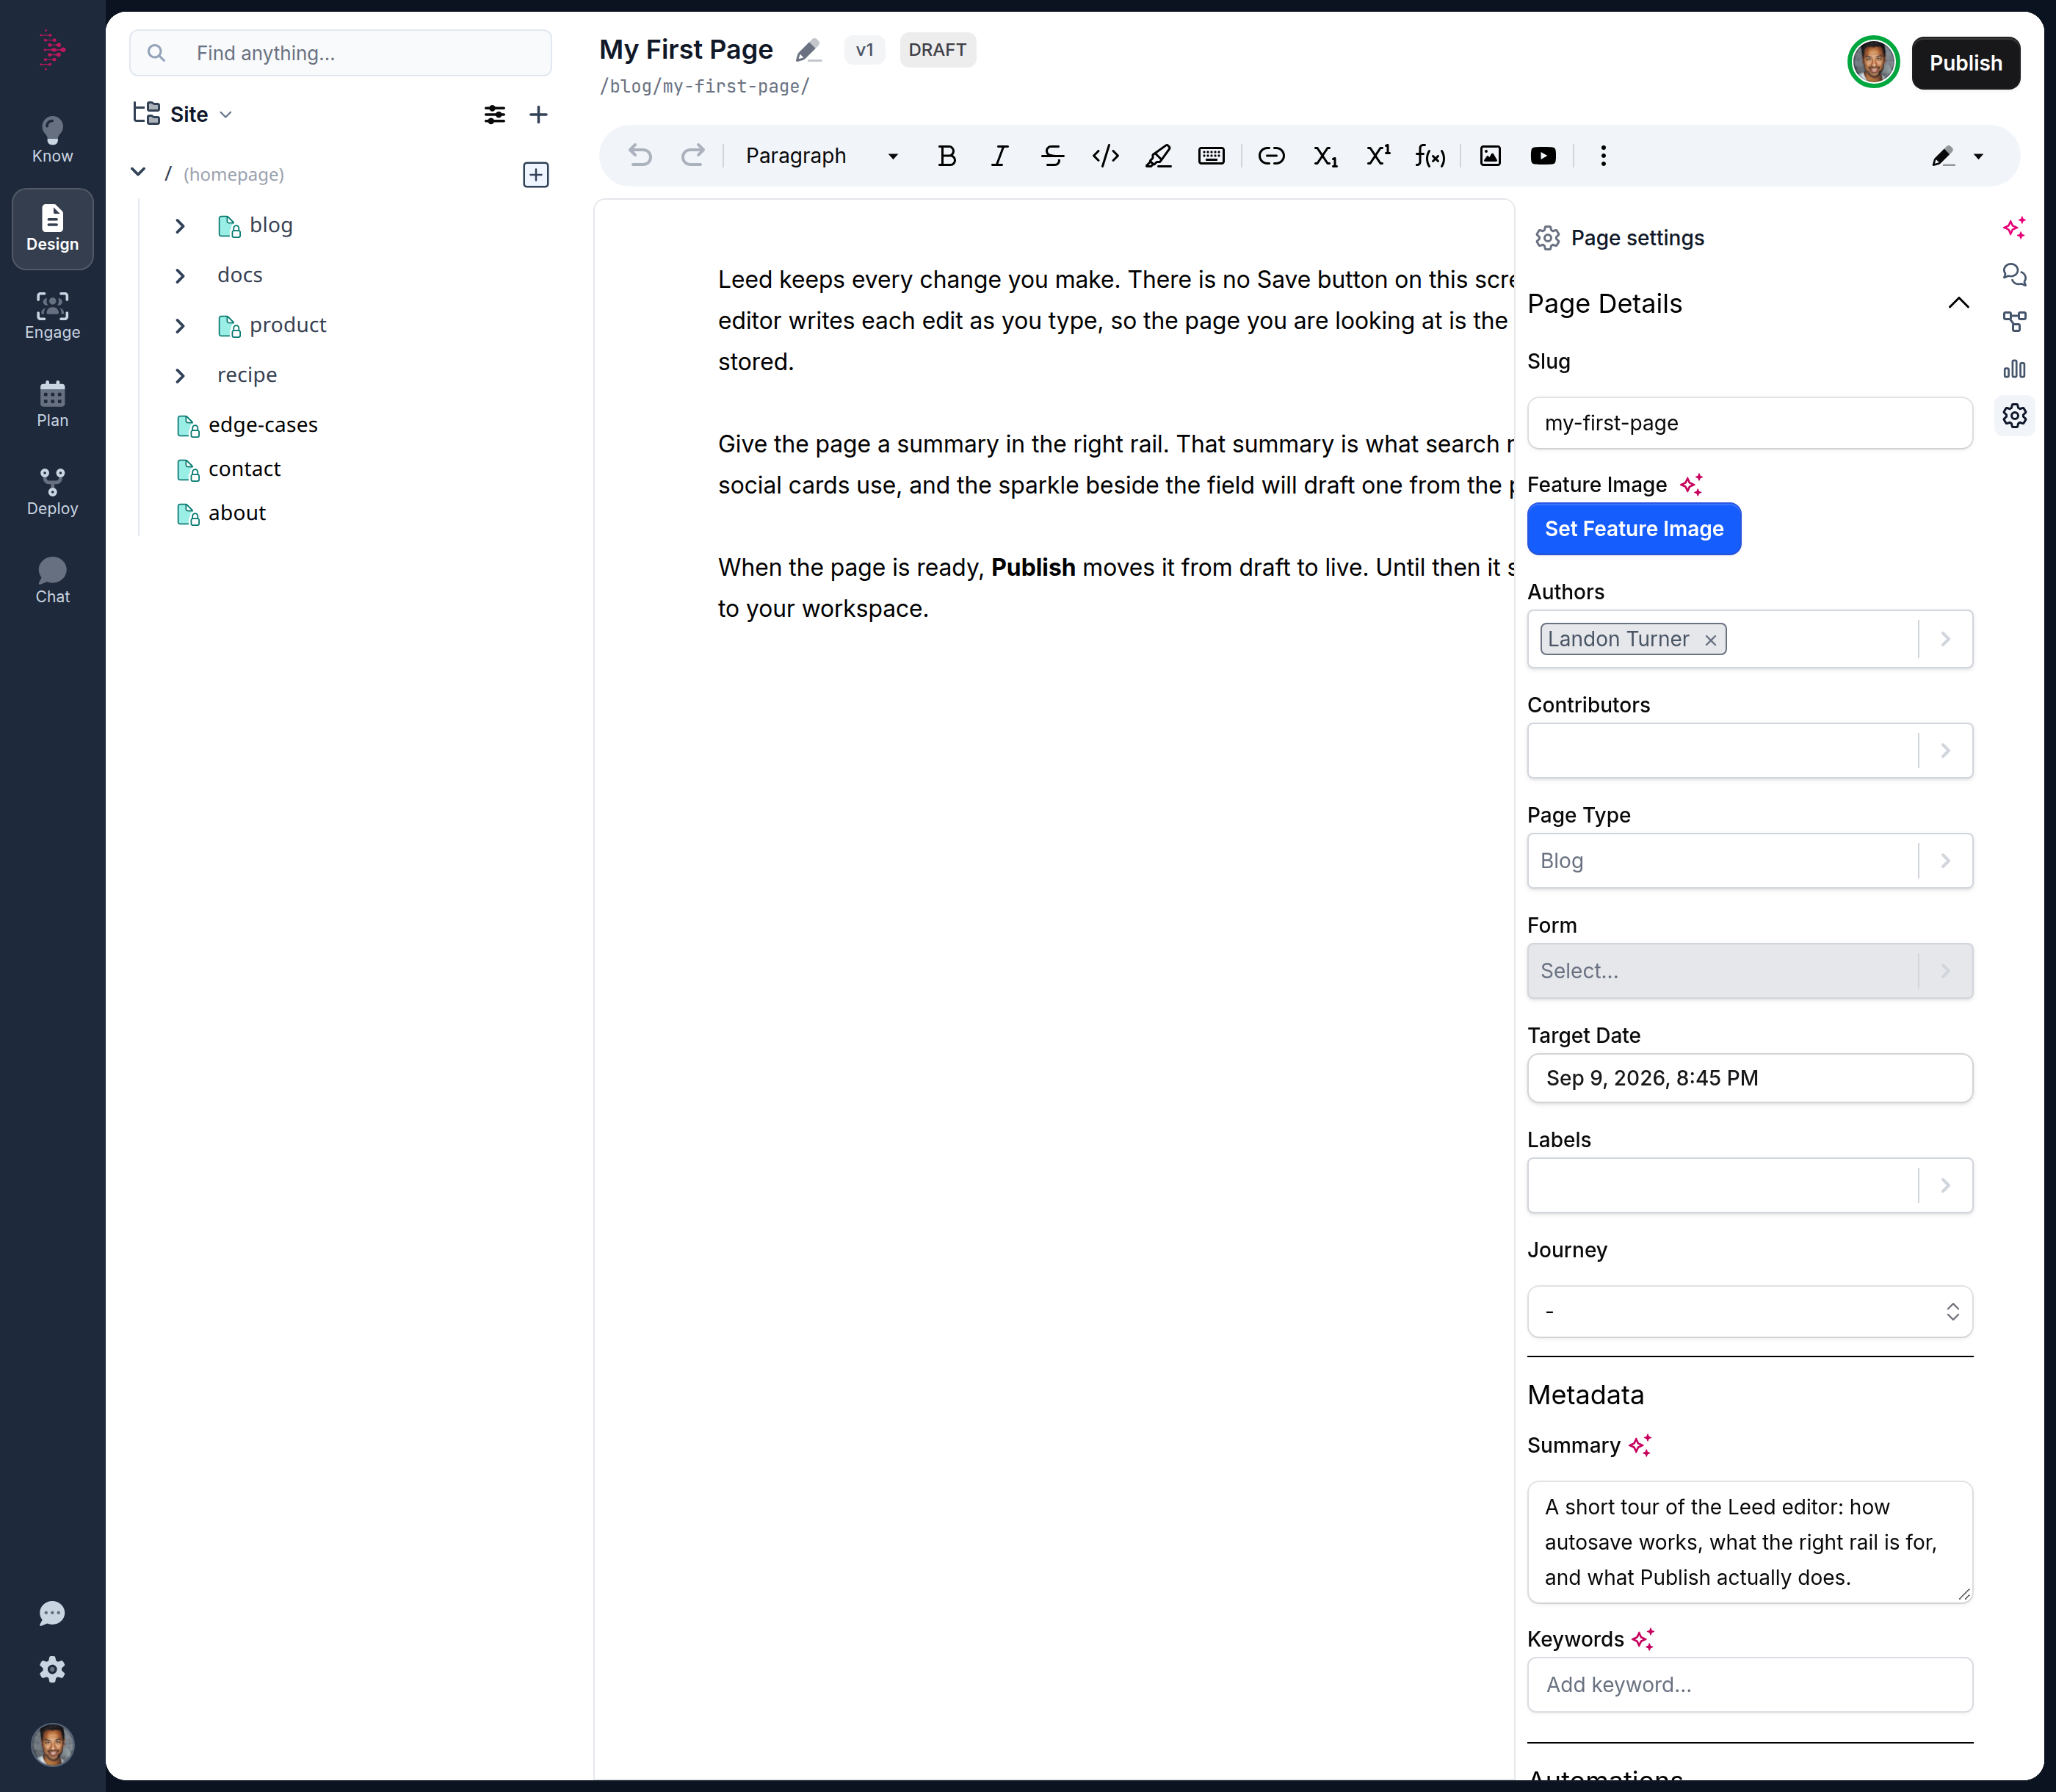Open the Journey select box
The height and width of the screenshot is (1792, 2056).
point(1750,1312)
